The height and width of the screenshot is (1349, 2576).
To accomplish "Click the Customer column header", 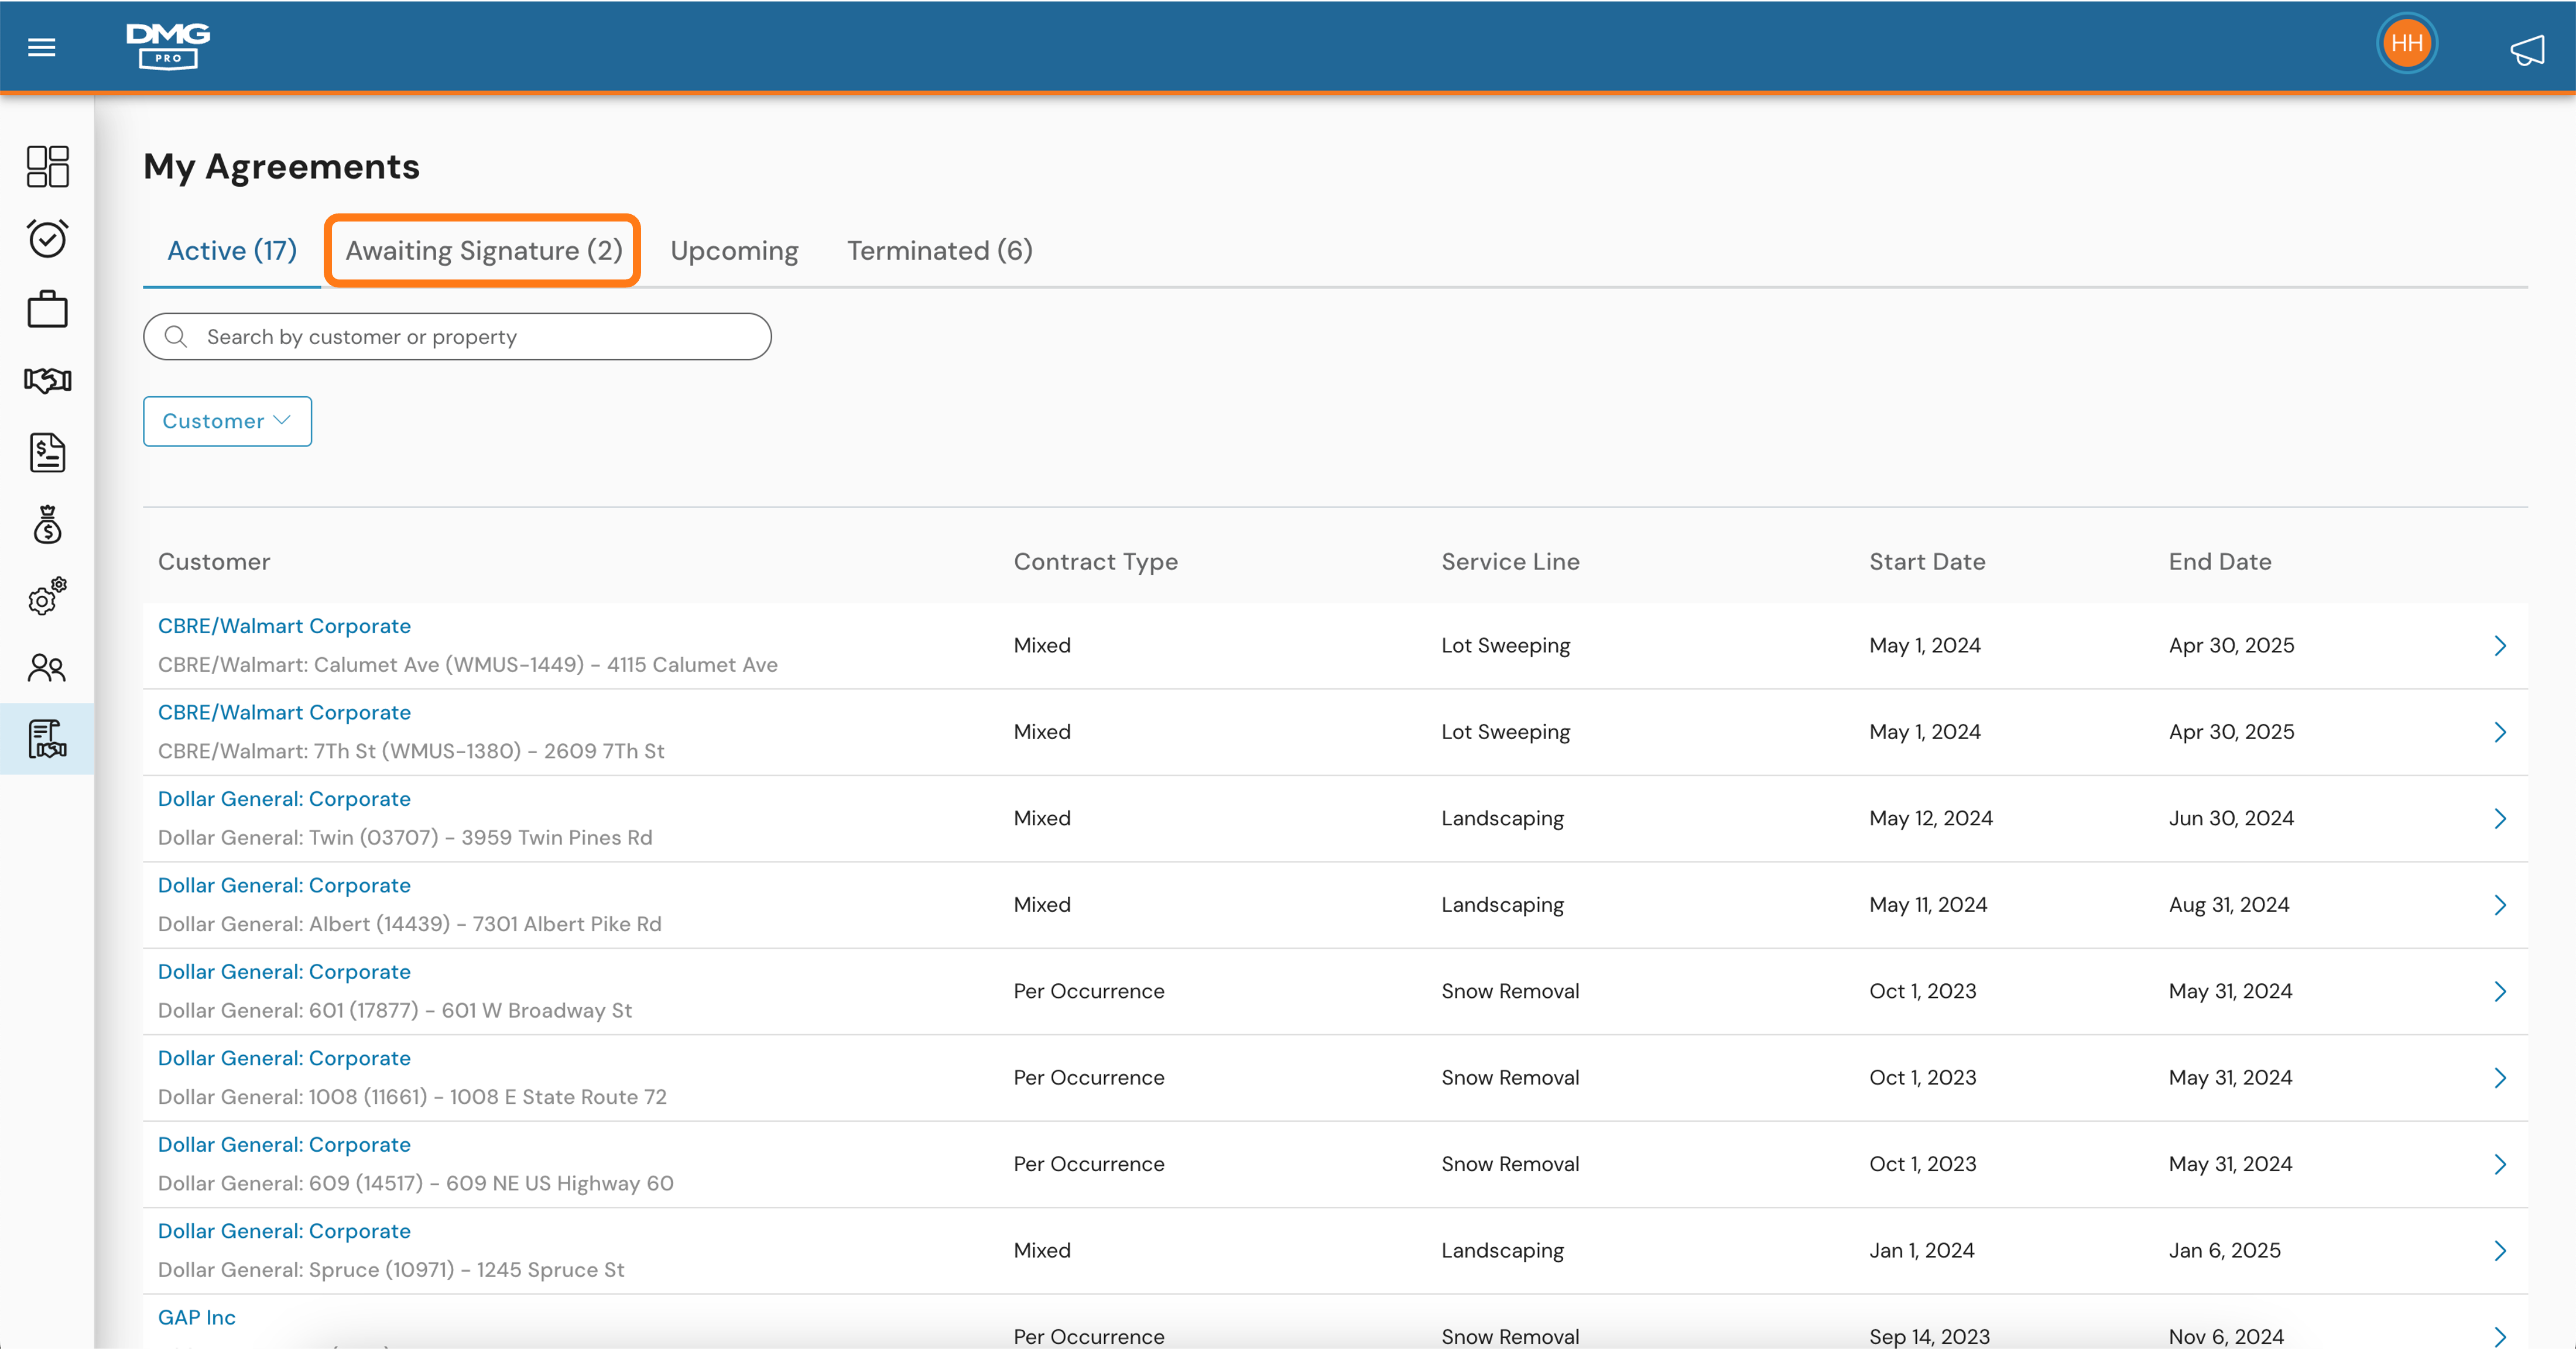I will tap(214, 562).
